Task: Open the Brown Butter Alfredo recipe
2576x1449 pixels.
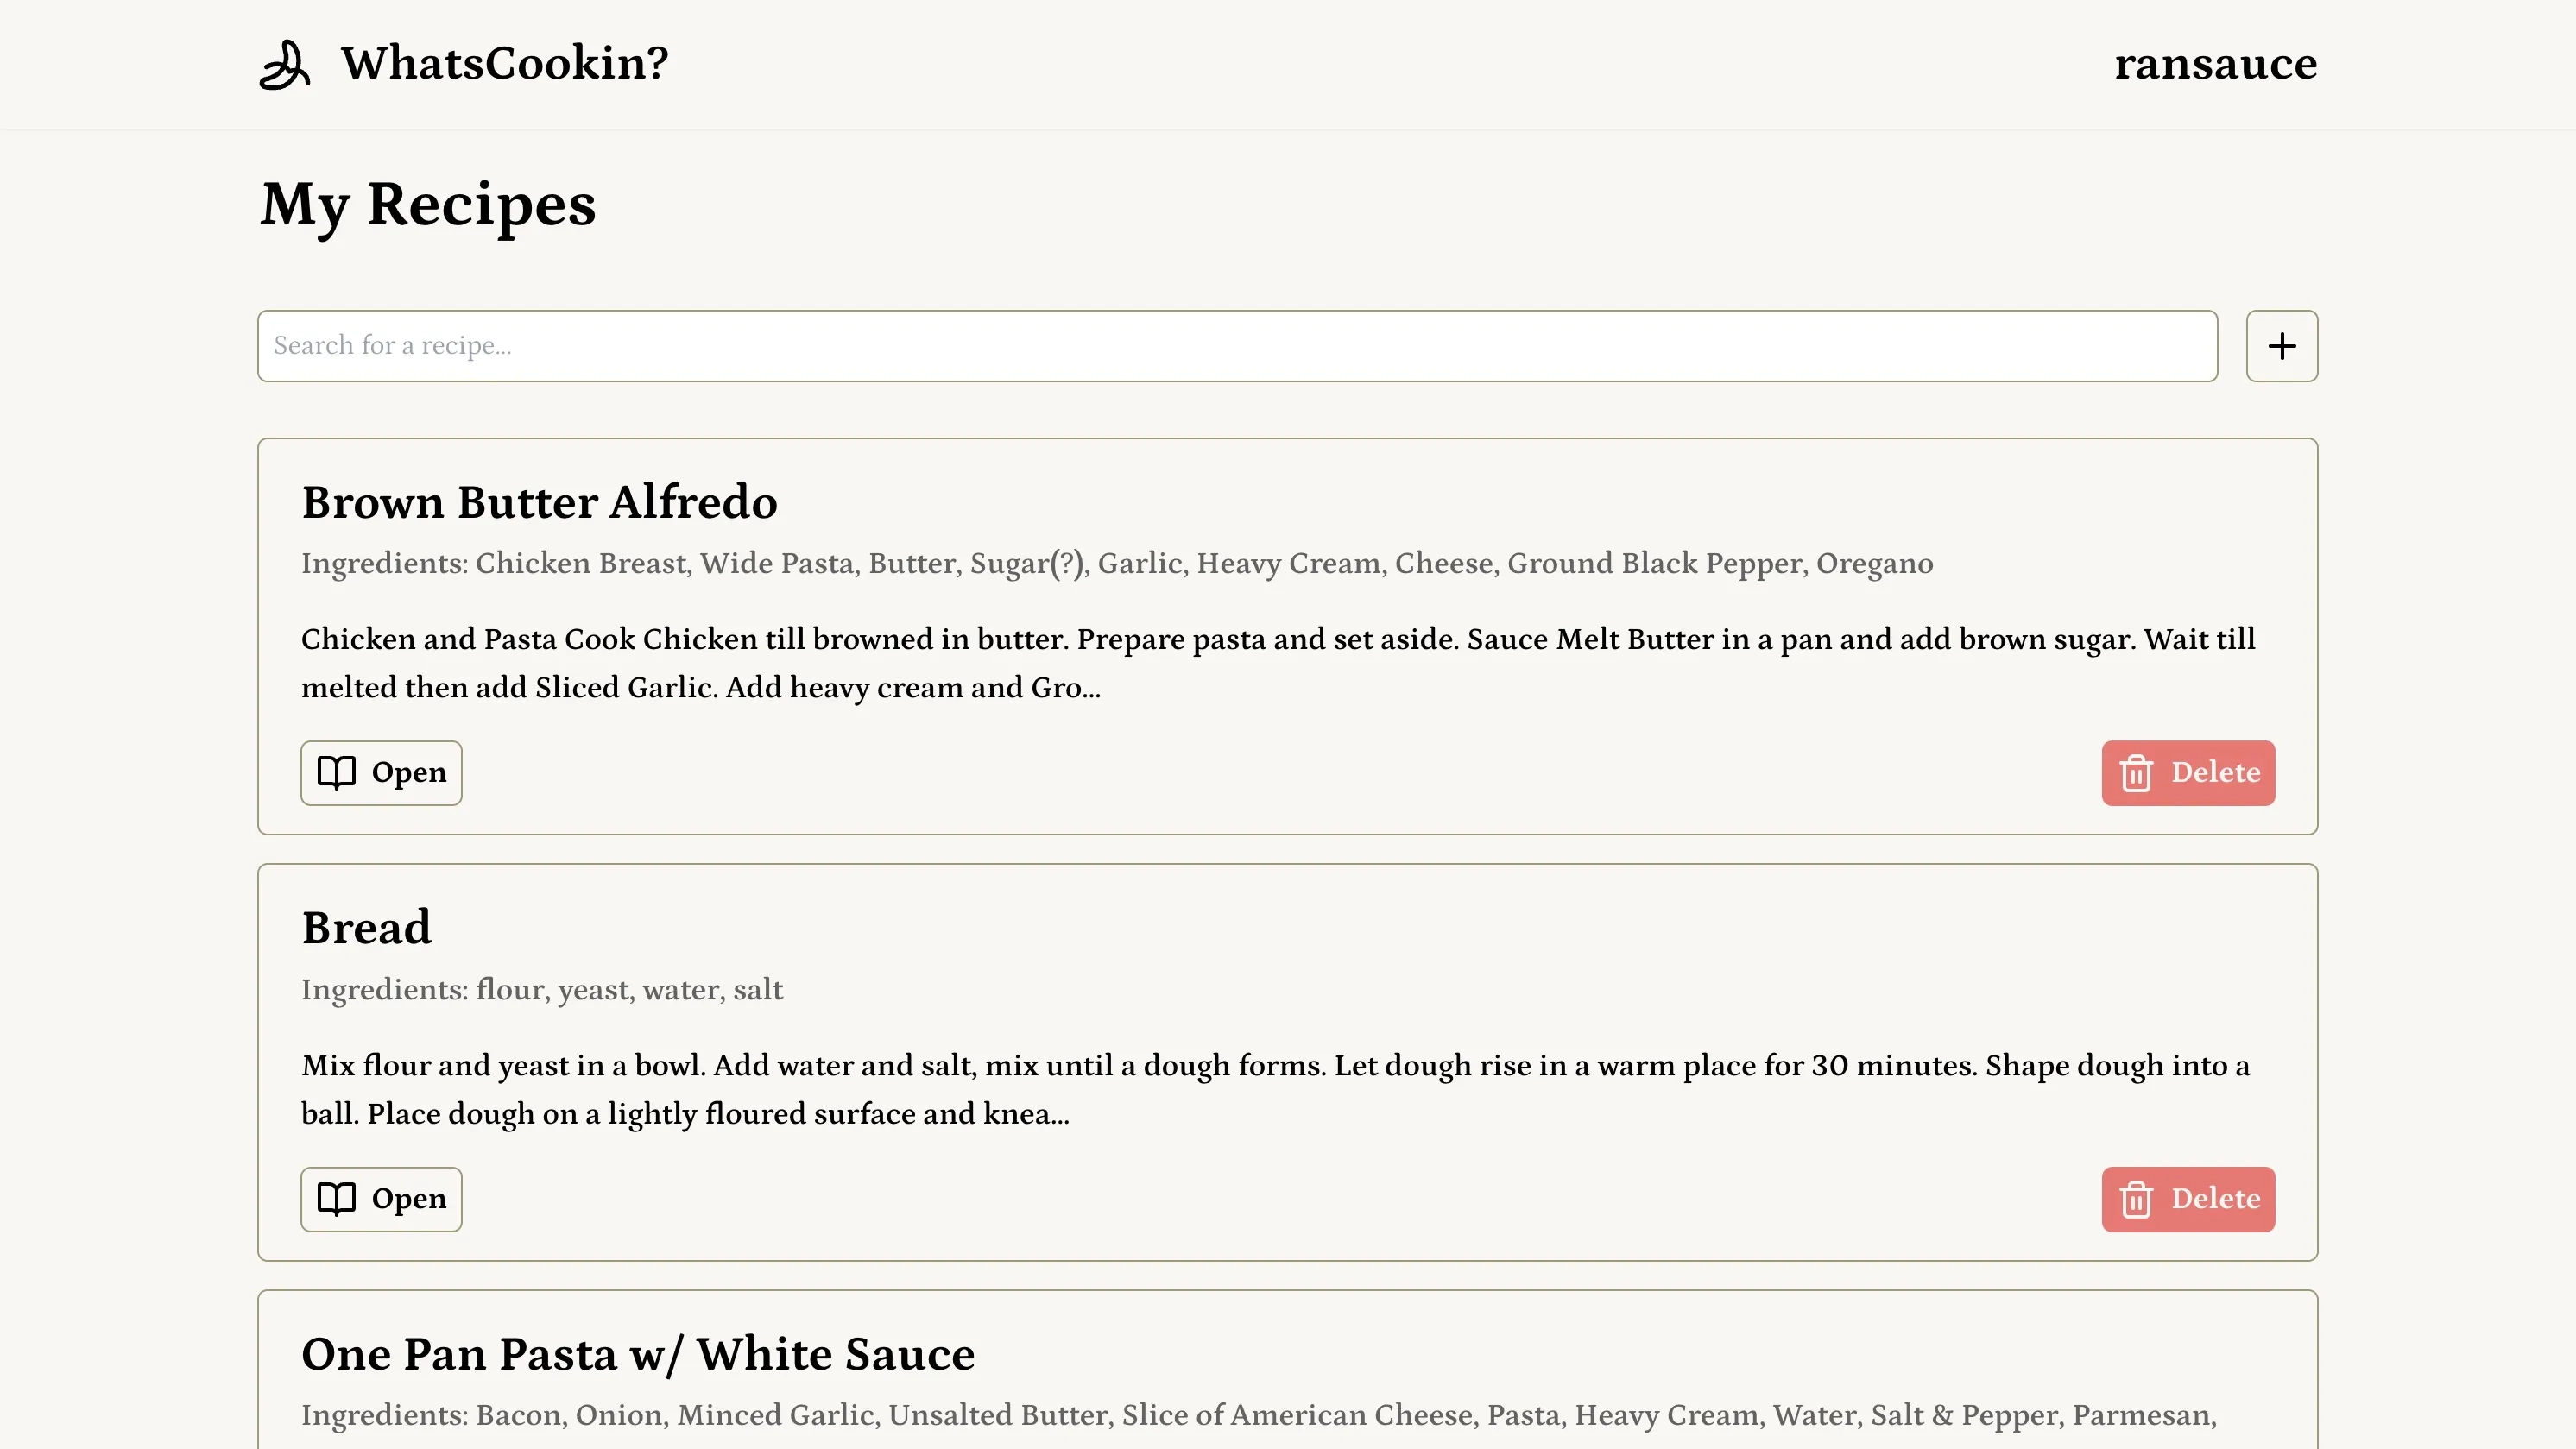Action: tap(380, 772)
